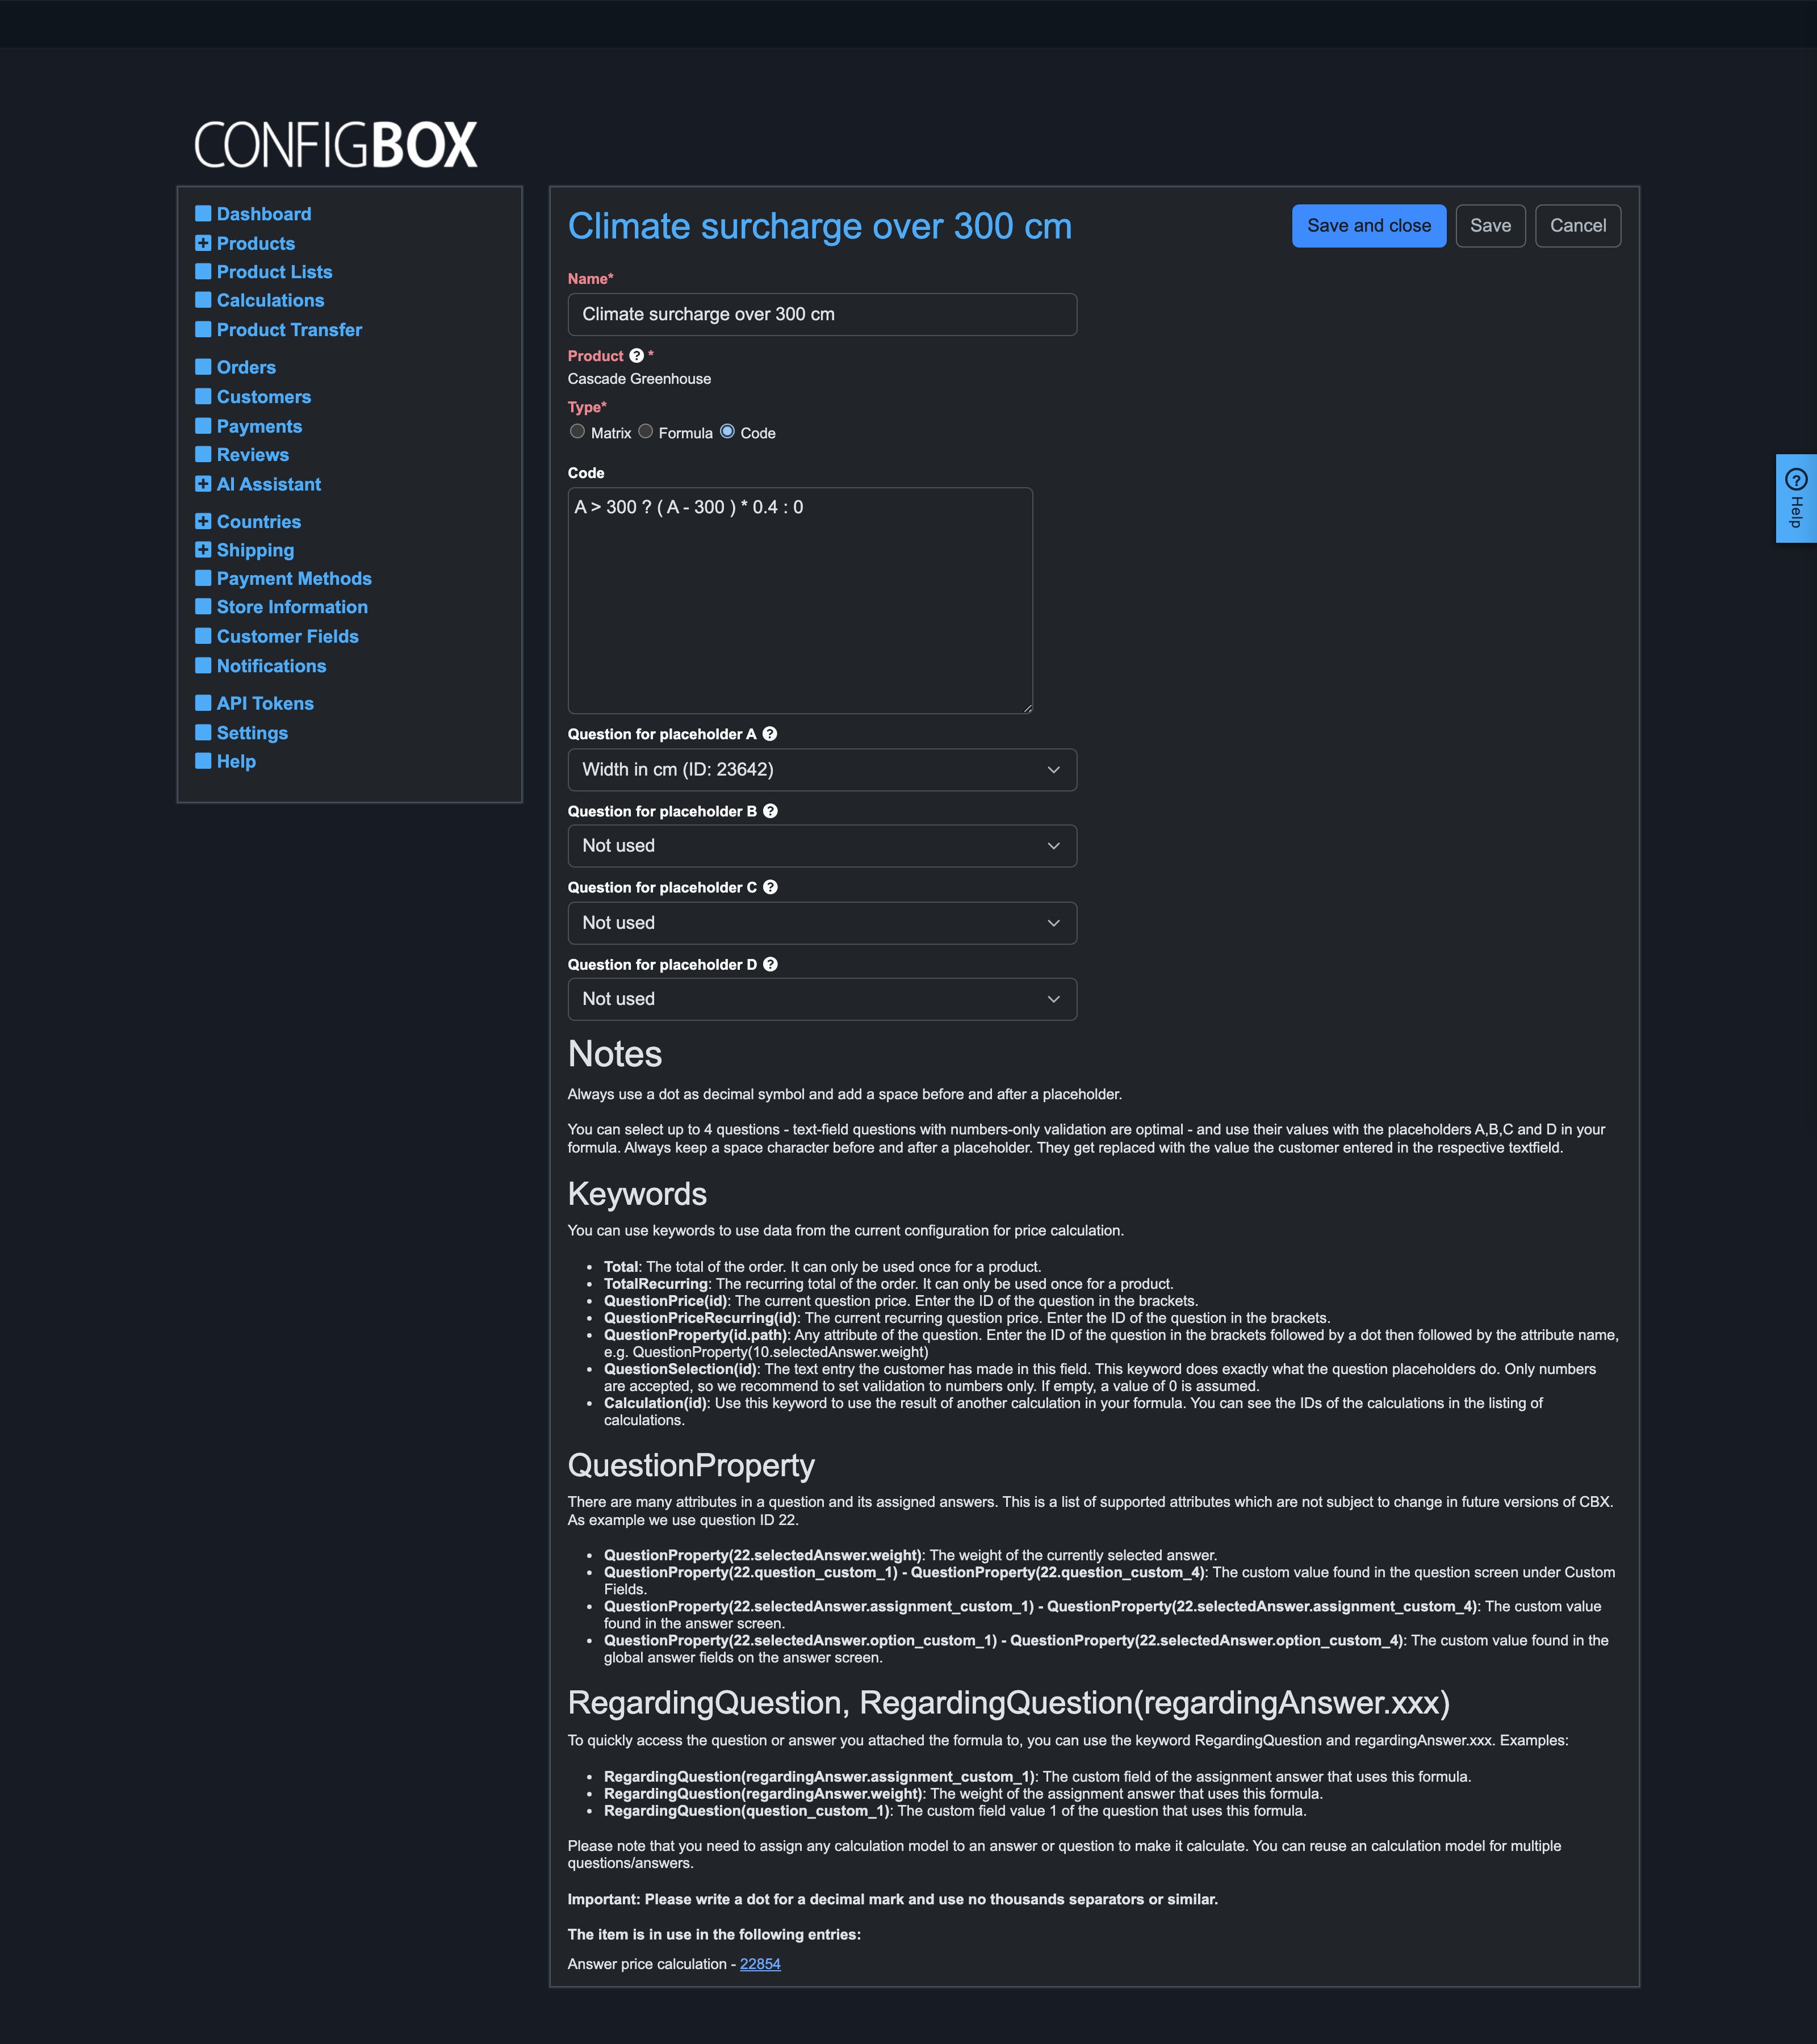Click help icon beside placeholder B label

(770, 811)
